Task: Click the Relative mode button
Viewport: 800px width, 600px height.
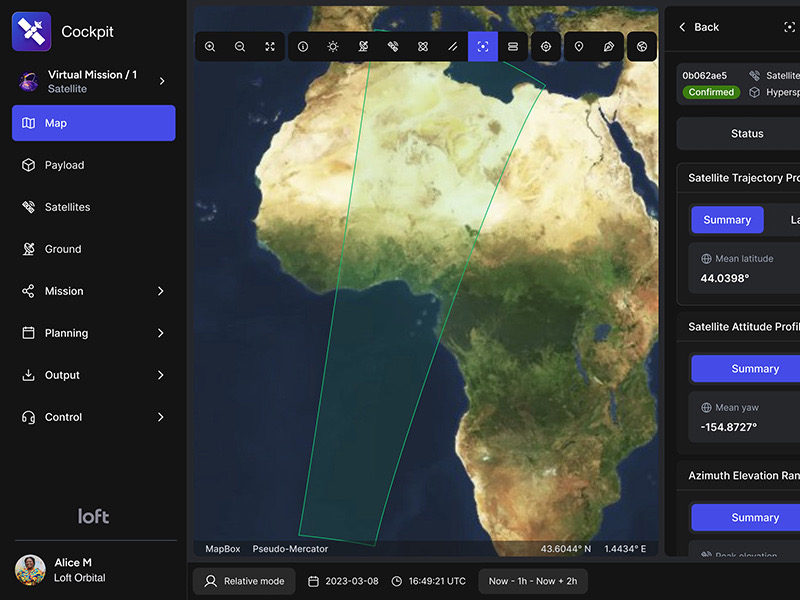Action: (244, 581)
